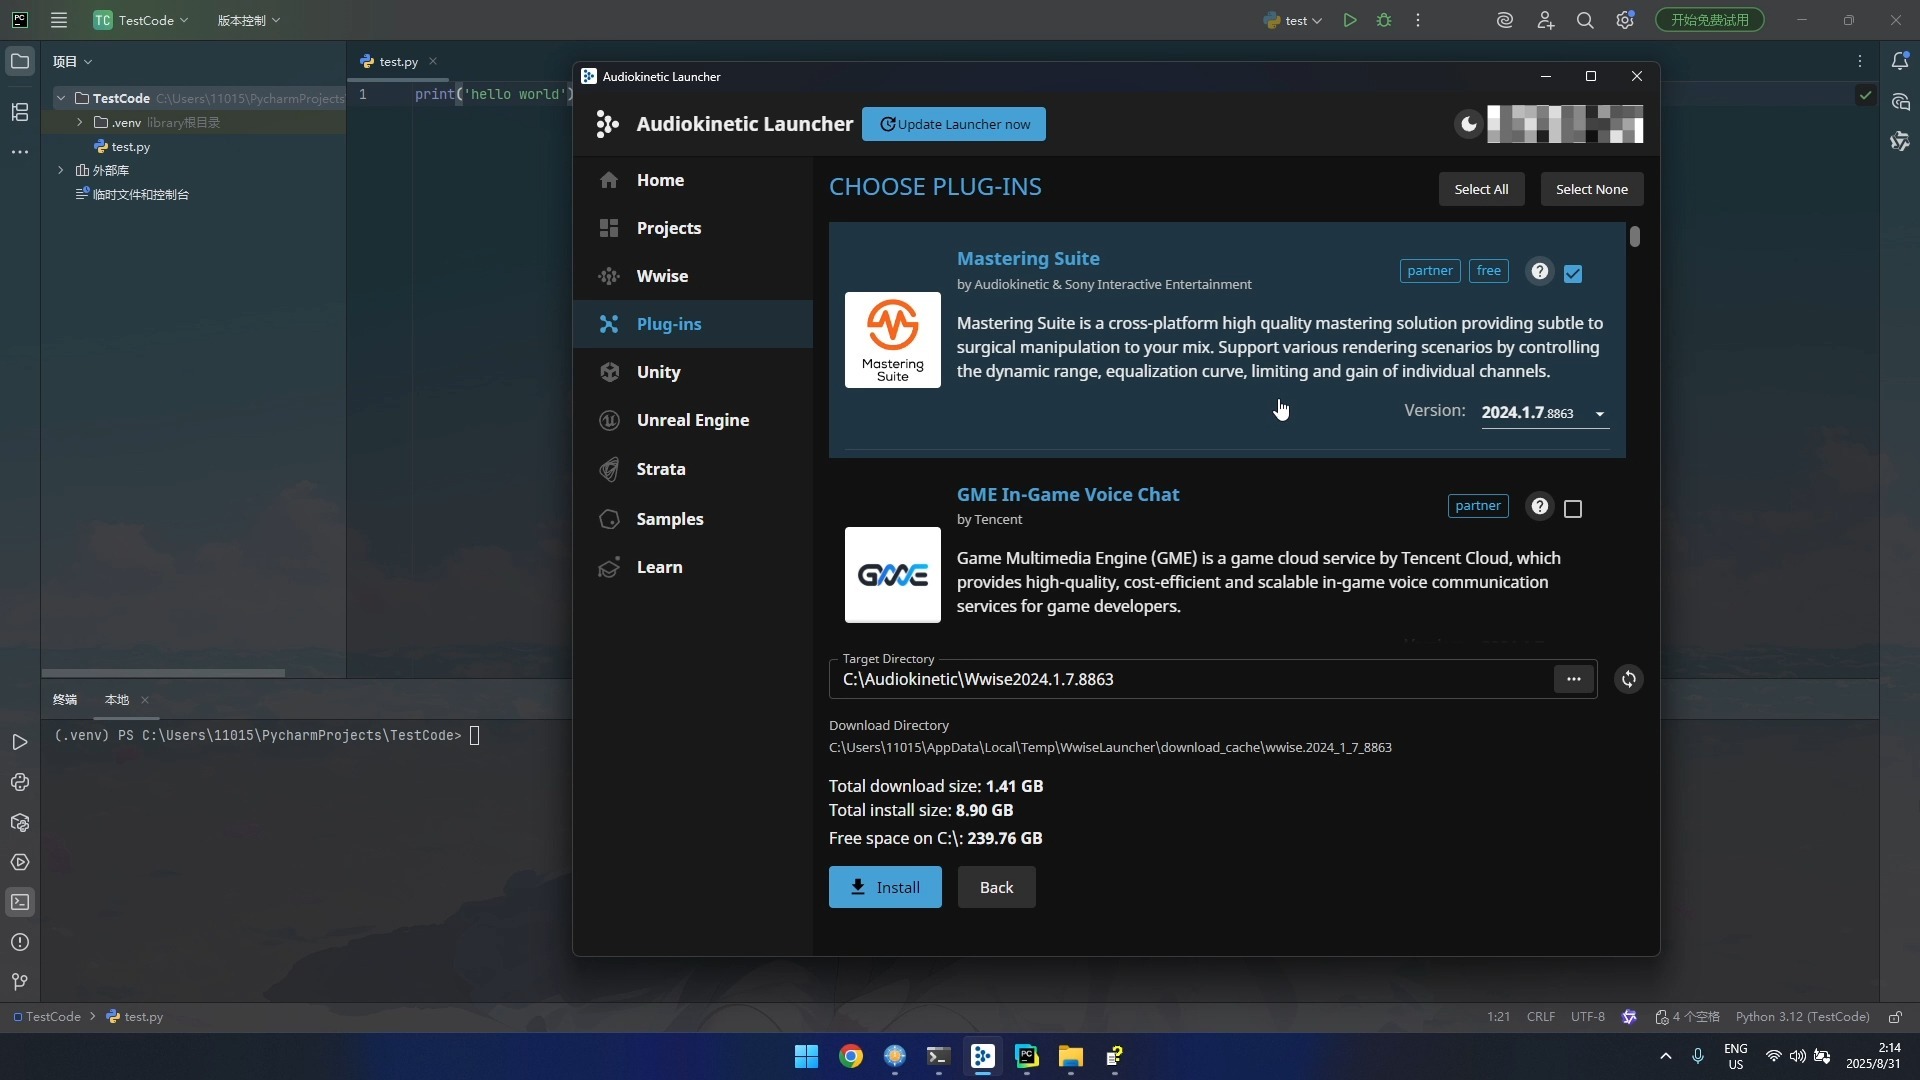This screenshot has width=1920, height=1080.
Task: Open Projects in Launcher sidebar
Action: point(693,228)
